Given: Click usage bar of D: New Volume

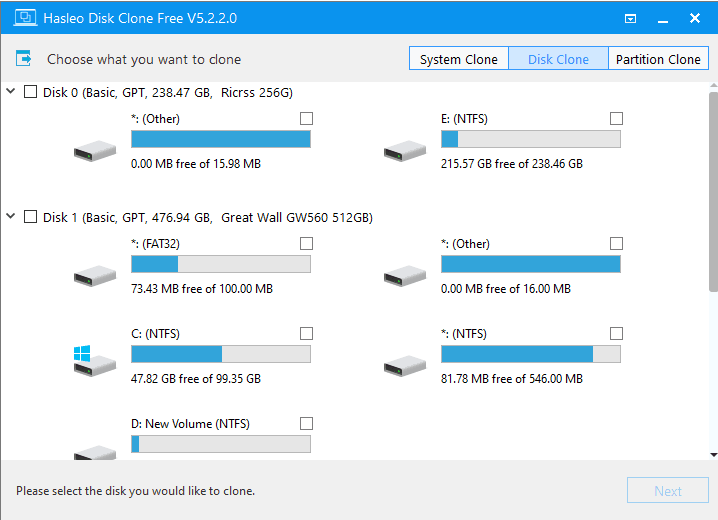Looking at the screenshot, I should point(221,444).
